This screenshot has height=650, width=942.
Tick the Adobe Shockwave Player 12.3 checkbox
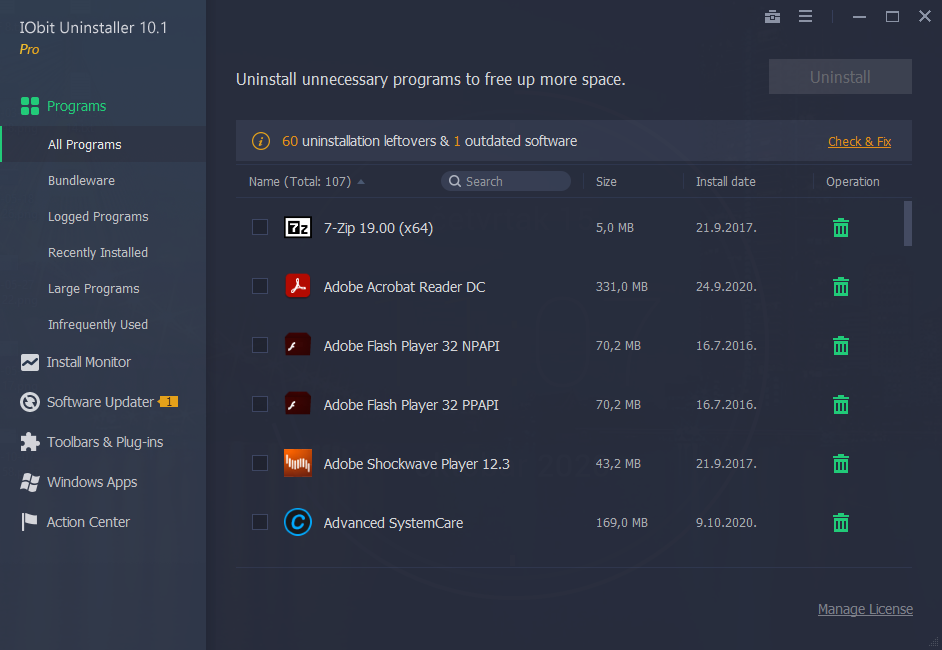[260, 463]
